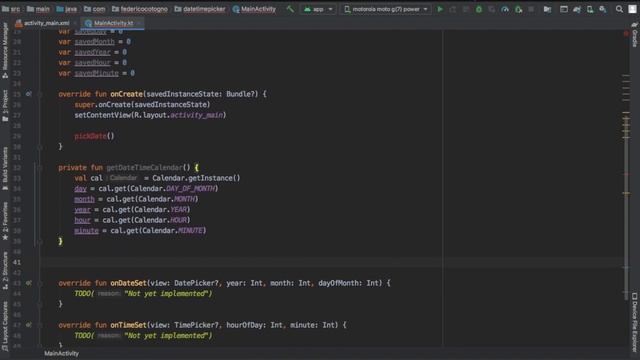
Task: Click datetimepicker in the breadcrumb path
Action: click(x=200, y=9)
